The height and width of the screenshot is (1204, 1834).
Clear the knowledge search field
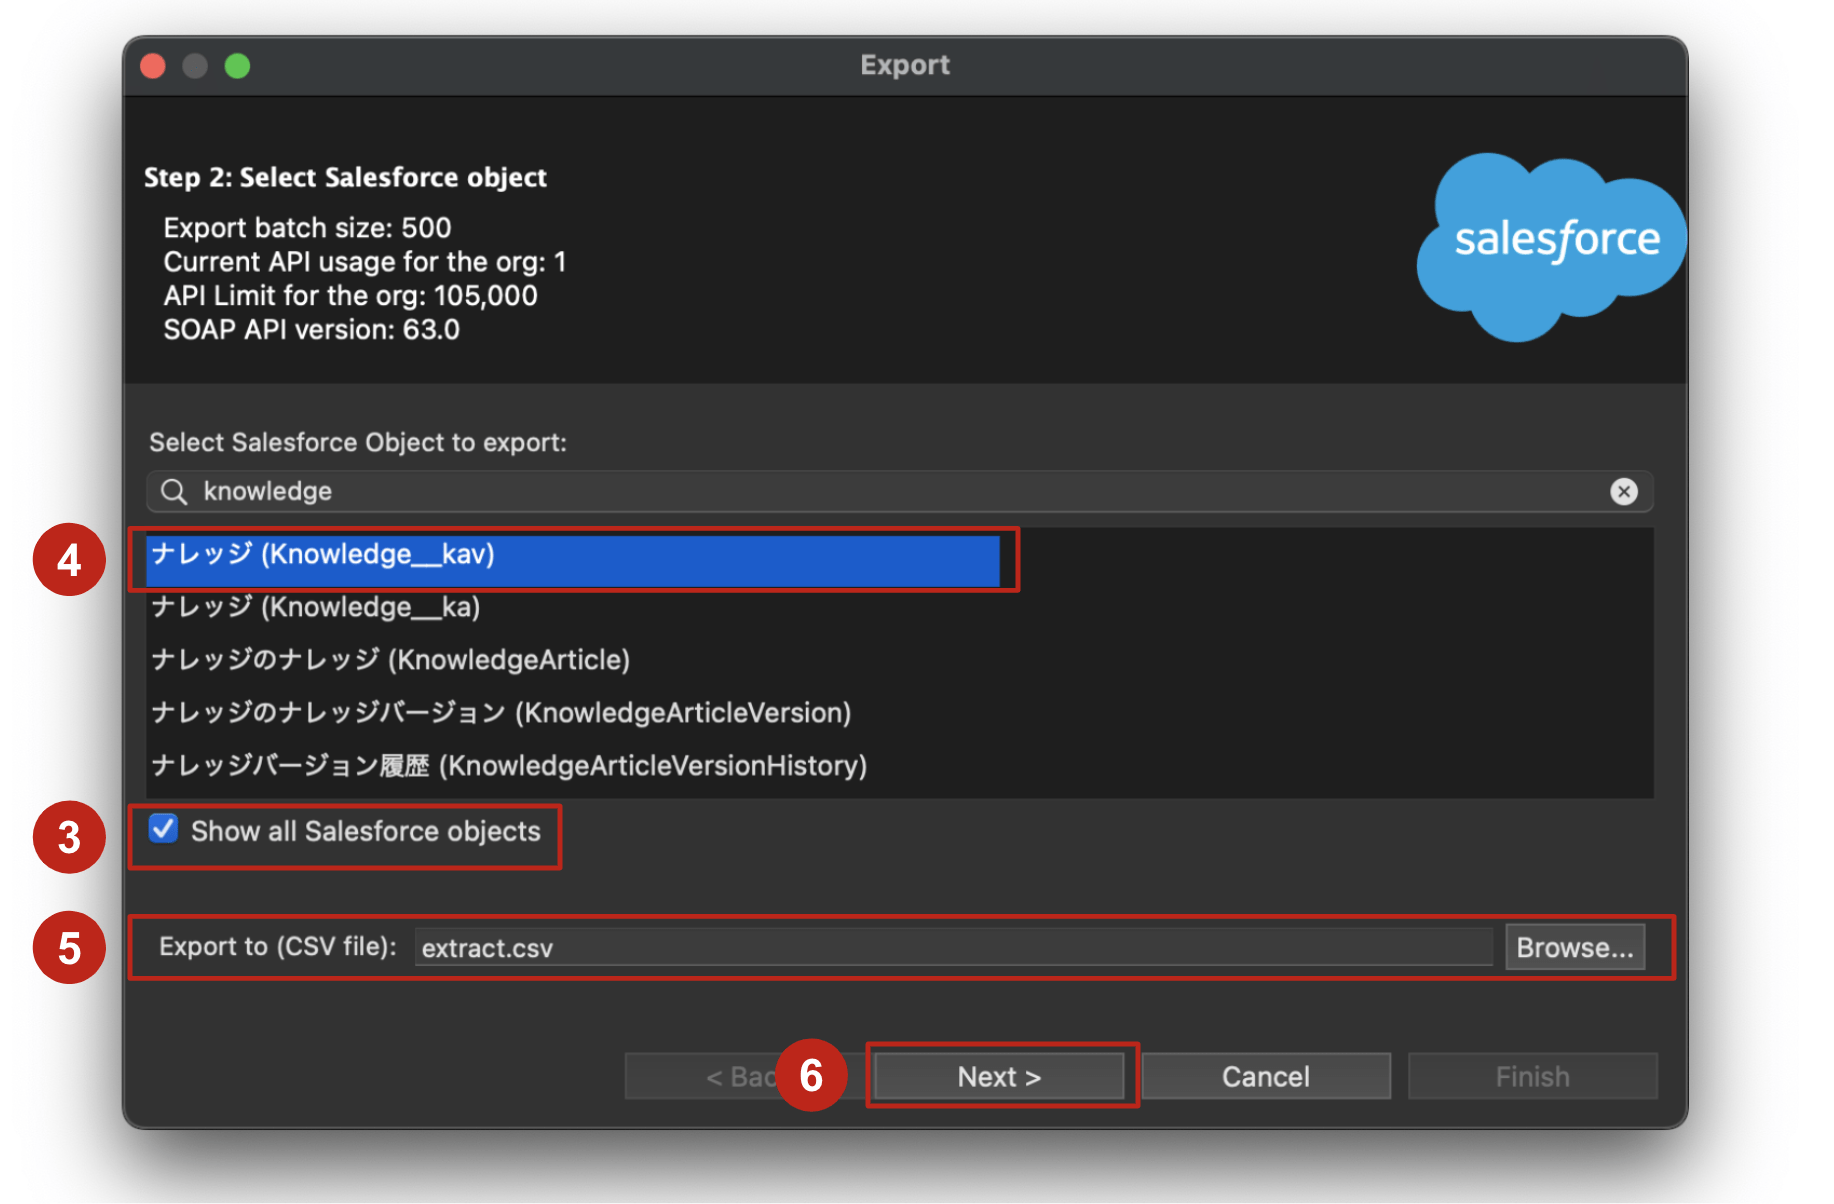click(1623, 491)
